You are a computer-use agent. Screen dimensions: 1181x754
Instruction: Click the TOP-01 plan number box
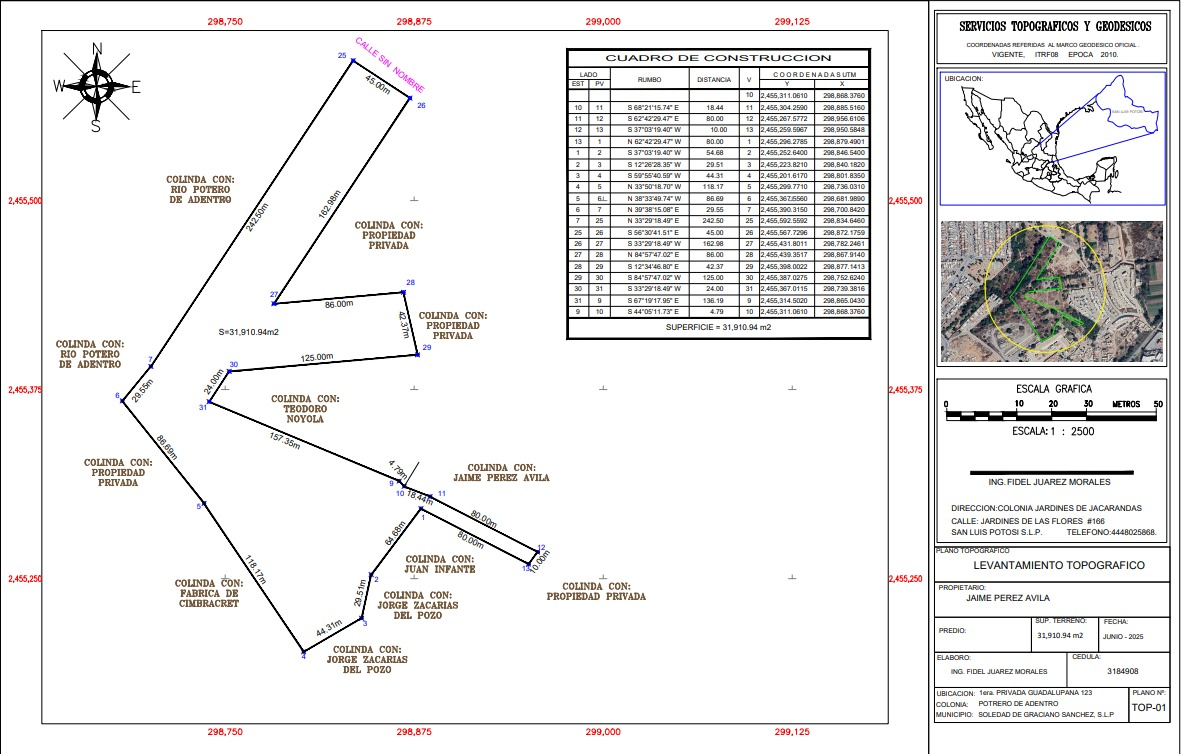point(1148,707)
